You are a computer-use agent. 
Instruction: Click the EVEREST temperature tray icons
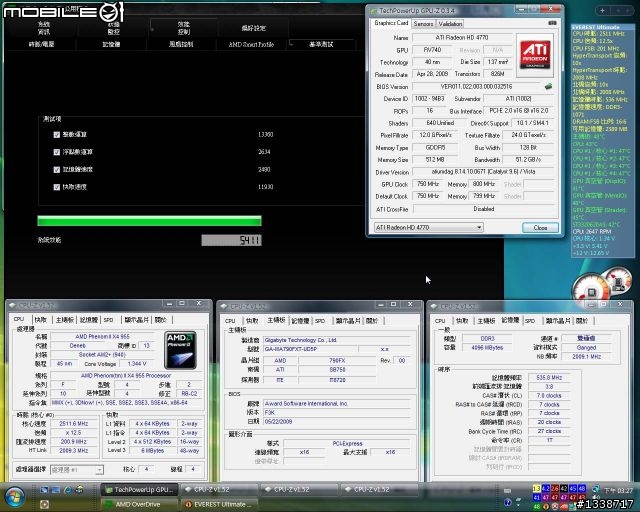coord(559,497)
